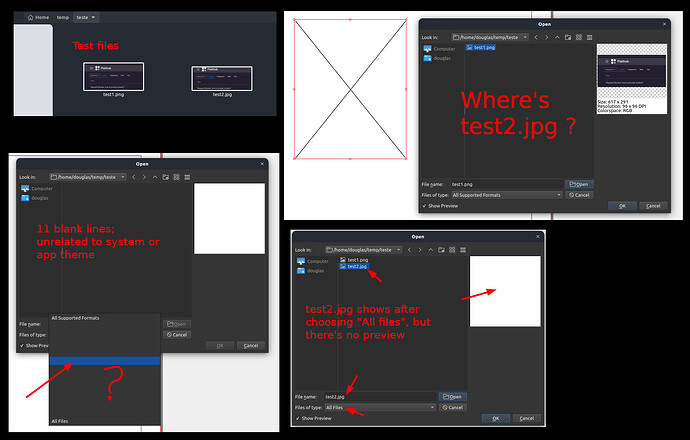Image resolution: width=690 pixels, height=440 pixels.
Task: Go to temp folder in file manager path bar
Action: click(x=63, y=18)
